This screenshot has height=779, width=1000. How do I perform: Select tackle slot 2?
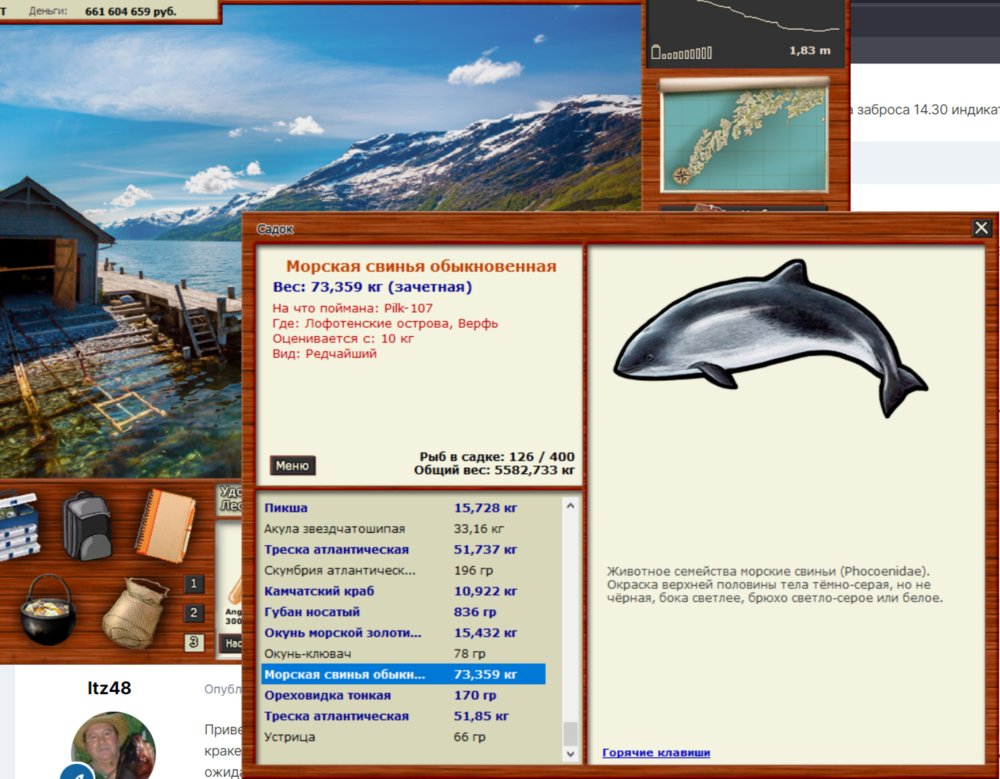[x=194, y=613]
